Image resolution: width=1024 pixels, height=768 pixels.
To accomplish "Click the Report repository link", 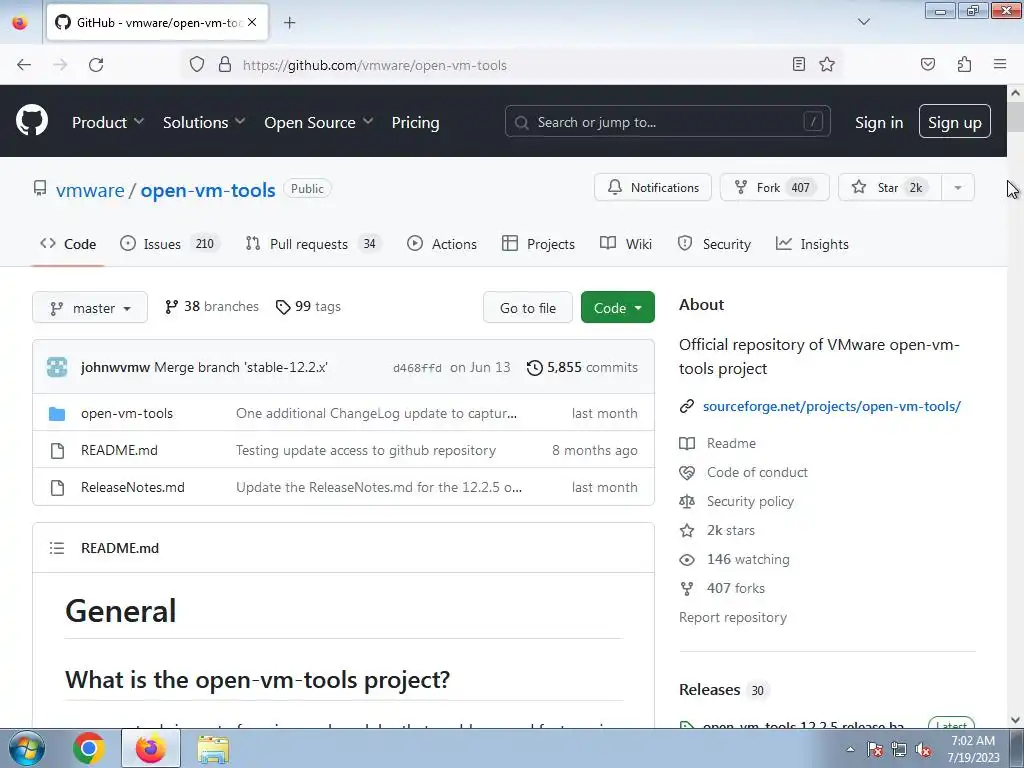I will pyautogui.click(x=733, y=617).
